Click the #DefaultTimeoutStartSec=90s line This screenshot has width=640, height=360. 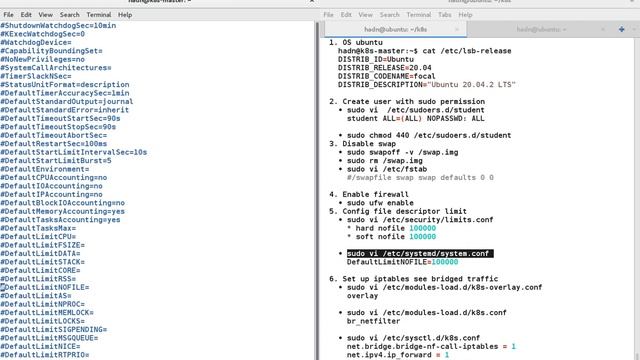pos(60,118)
